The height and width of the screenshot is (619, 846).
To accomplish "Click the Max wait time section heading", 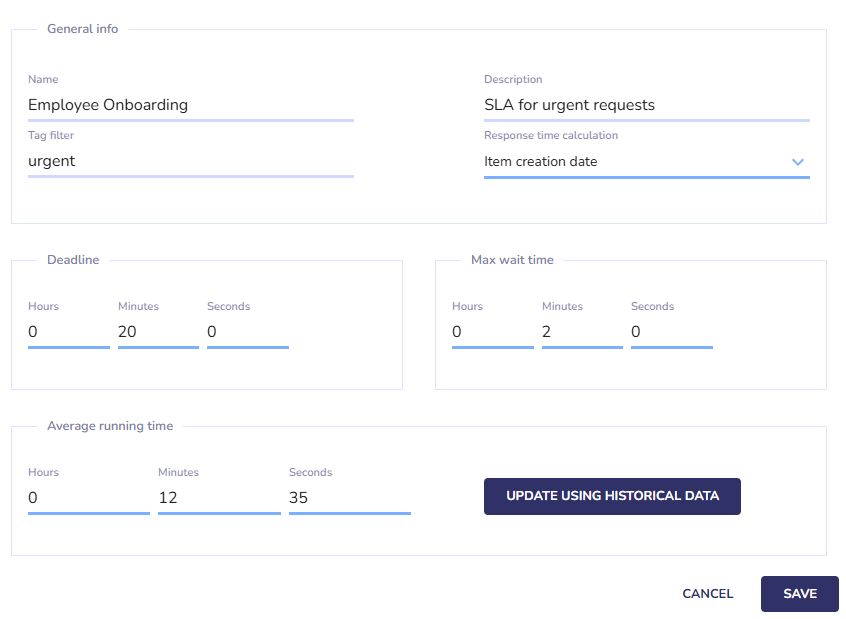I will 512,260.
